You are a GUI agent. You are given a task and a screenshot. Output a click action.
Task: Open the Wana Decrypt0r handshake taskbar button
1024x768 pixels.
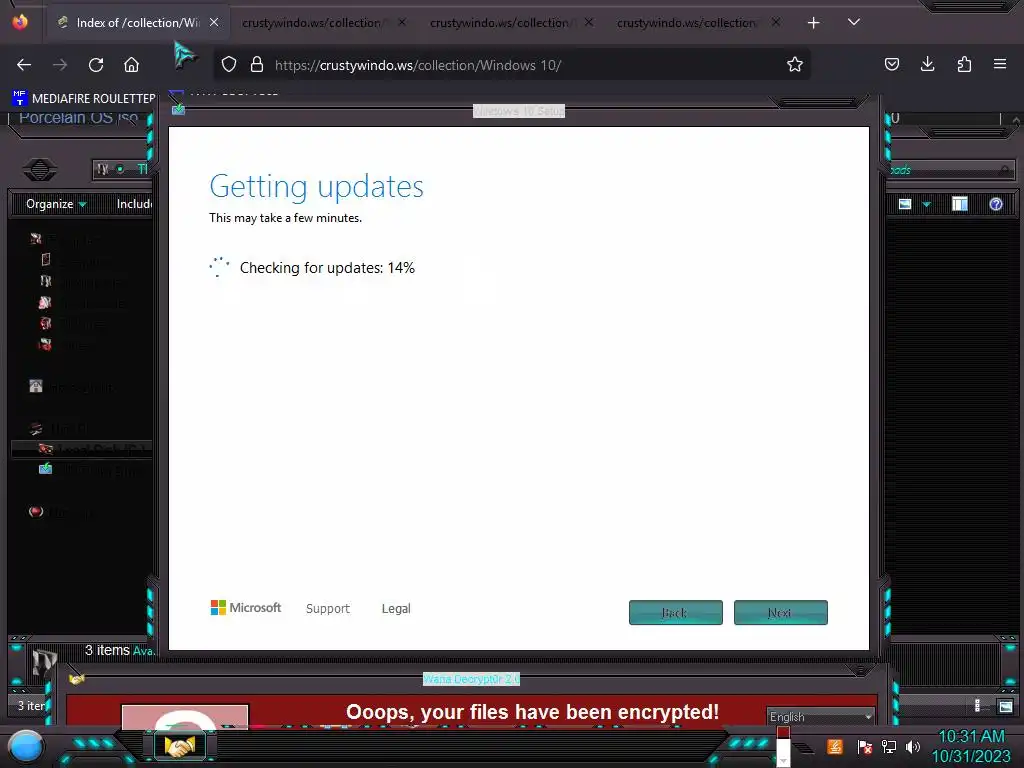tap(180, 746)
